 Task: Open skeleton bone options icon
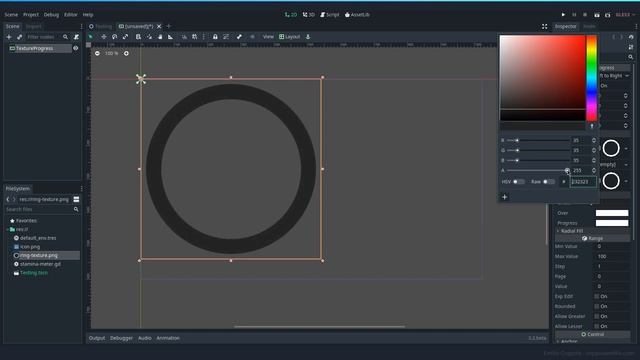[x=239, y=37]
